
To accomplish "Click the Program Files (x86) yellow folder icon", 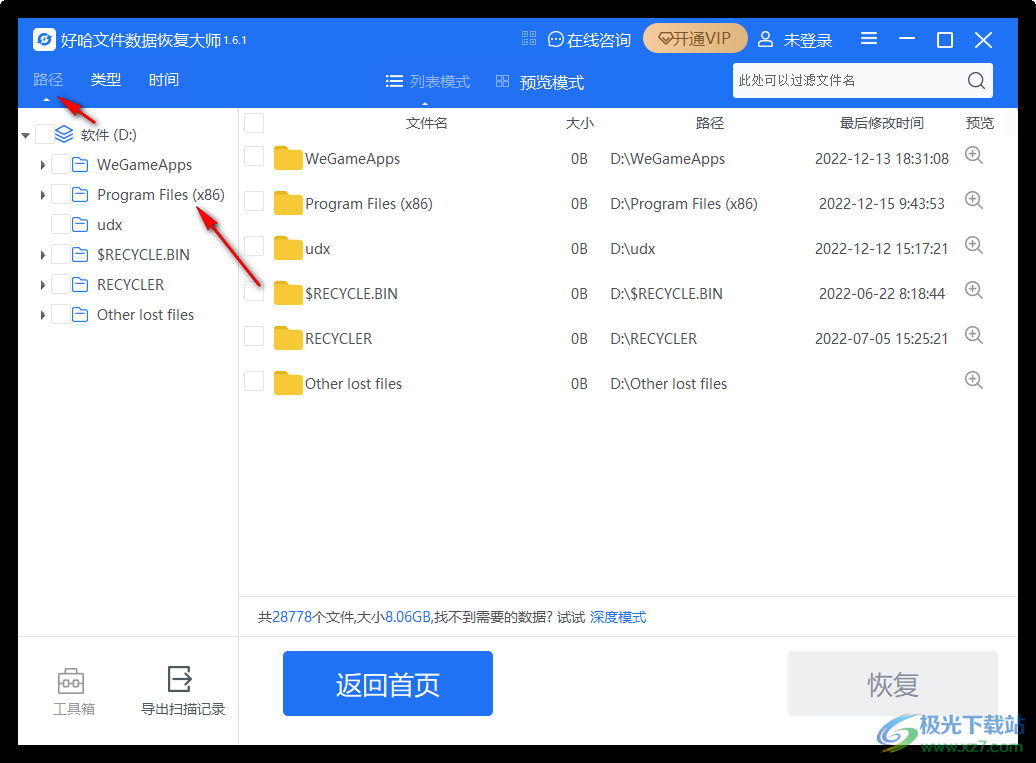I will [288, 203].
